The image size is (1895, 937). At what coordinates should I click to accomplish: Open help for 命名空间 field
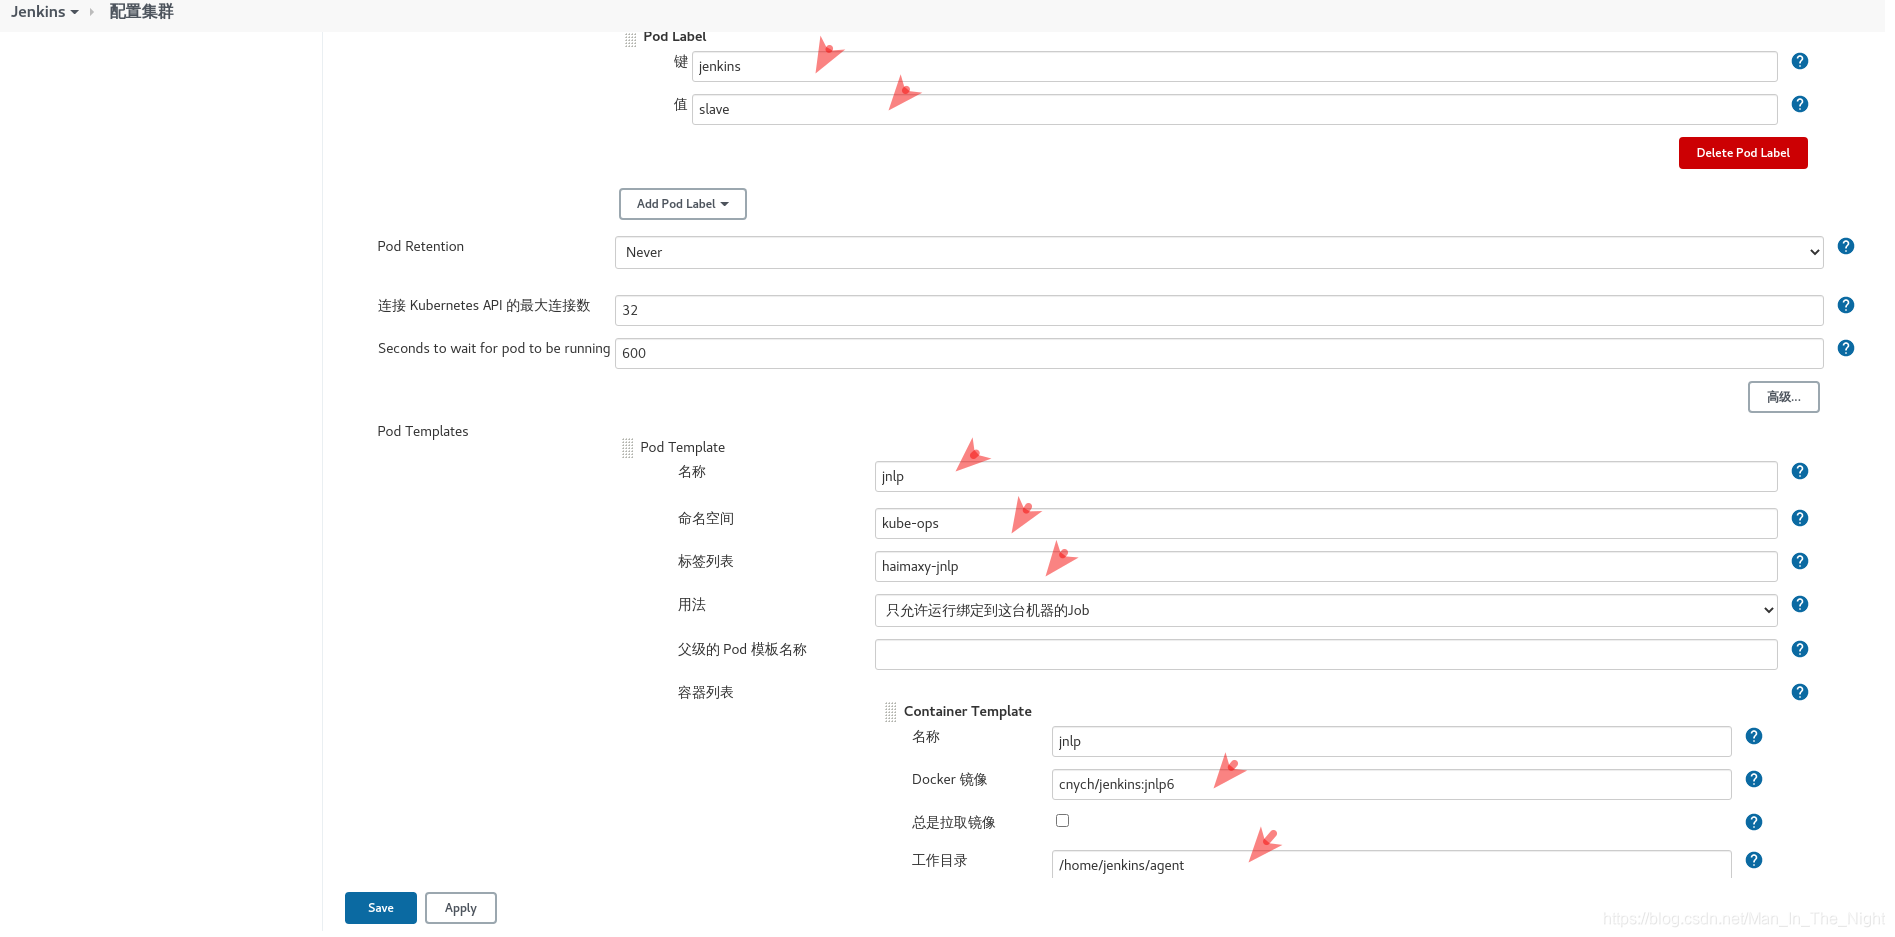click(1799, 518)
